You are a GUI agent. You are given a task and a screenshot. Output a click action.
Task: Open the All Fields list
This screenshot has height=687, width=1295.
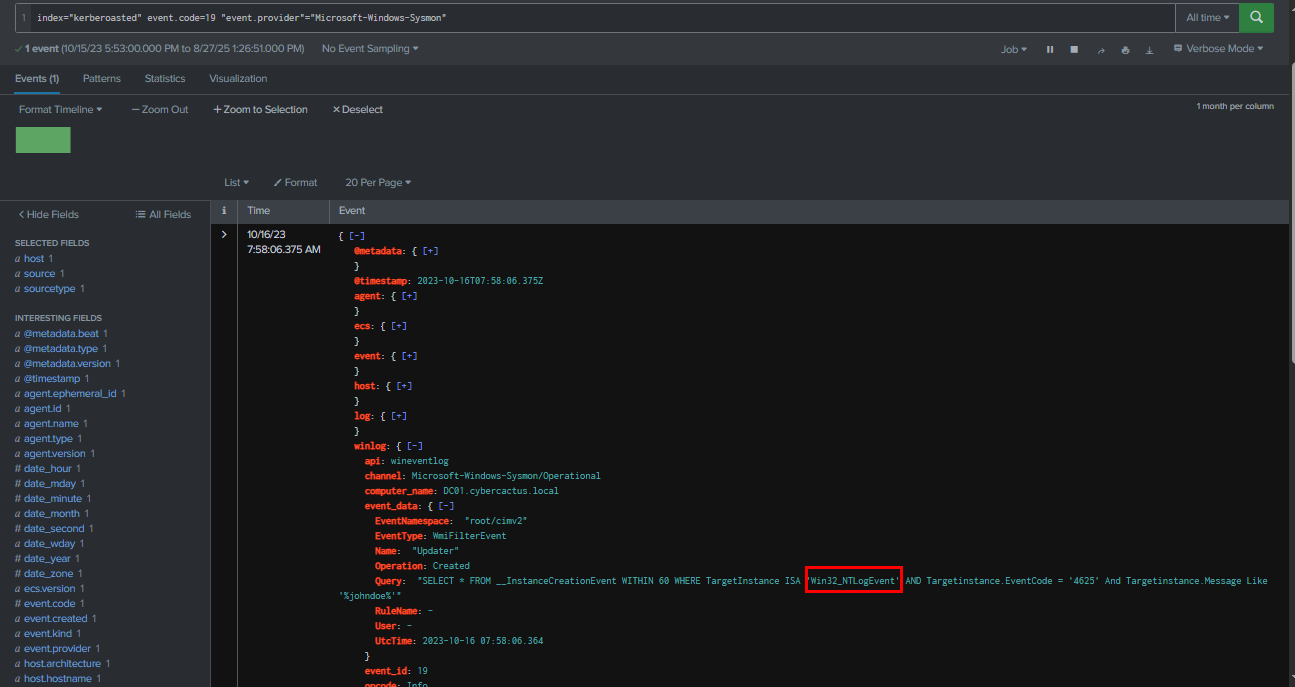[x=163, y=214]
